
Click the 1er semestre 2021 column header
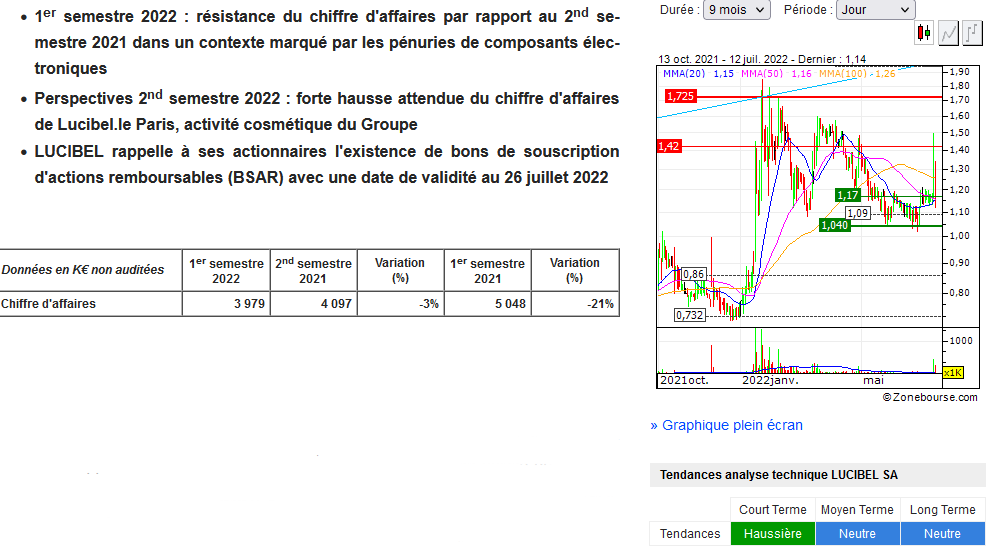pyautogui.click(x=487, y=270)
